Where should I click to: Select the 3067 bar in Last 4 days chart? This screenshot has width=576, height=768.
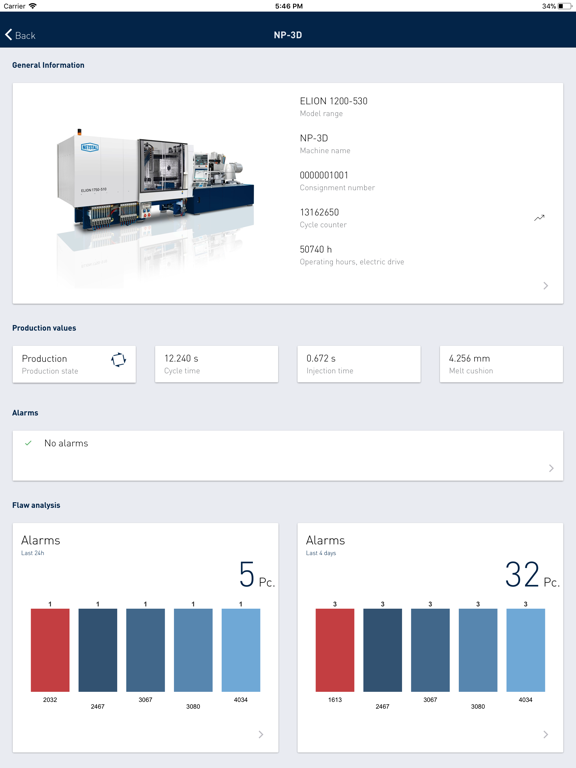[x=430, y=650]
